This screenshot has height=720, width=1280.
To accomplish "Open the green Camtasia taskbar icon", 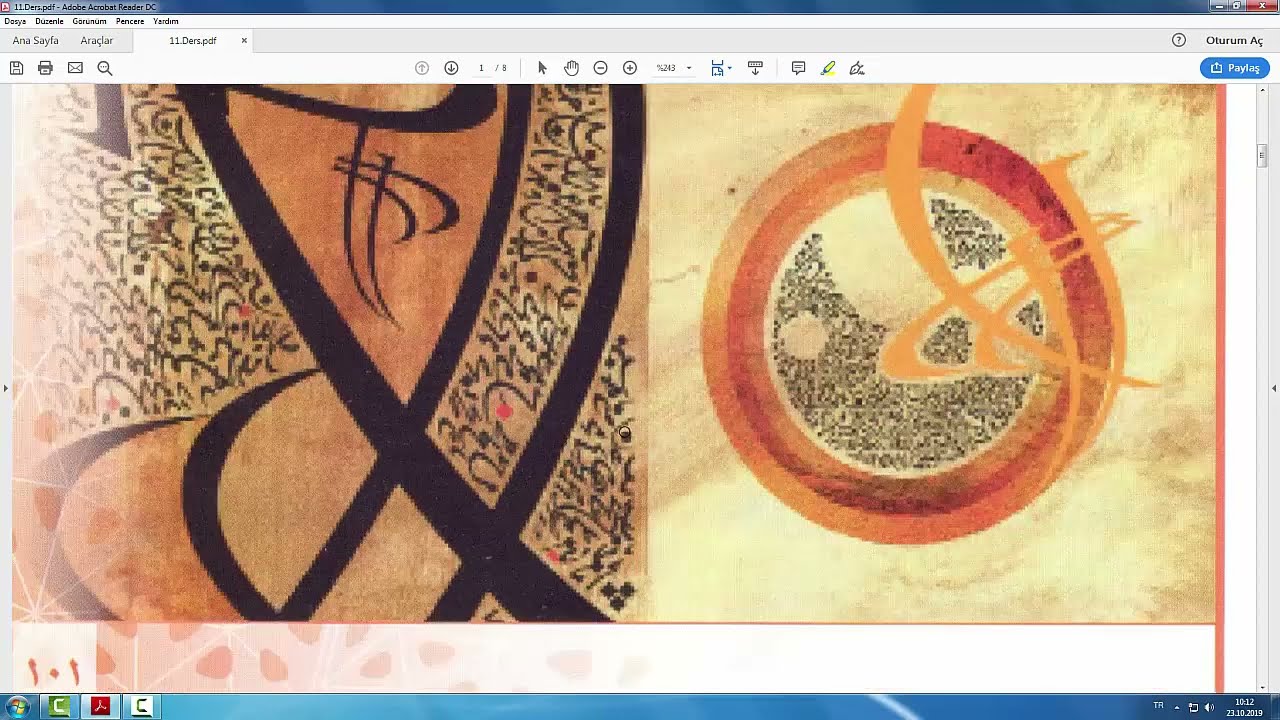I will click(x=60, y=707).
